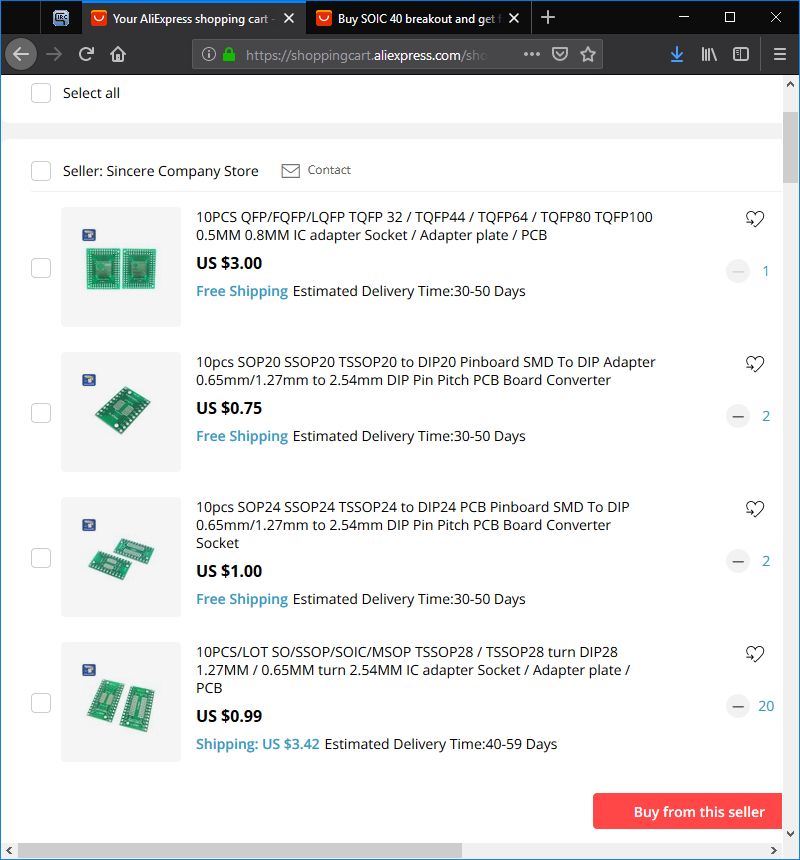
Task: Save page to Pocket icon
Action: point(559,54)
